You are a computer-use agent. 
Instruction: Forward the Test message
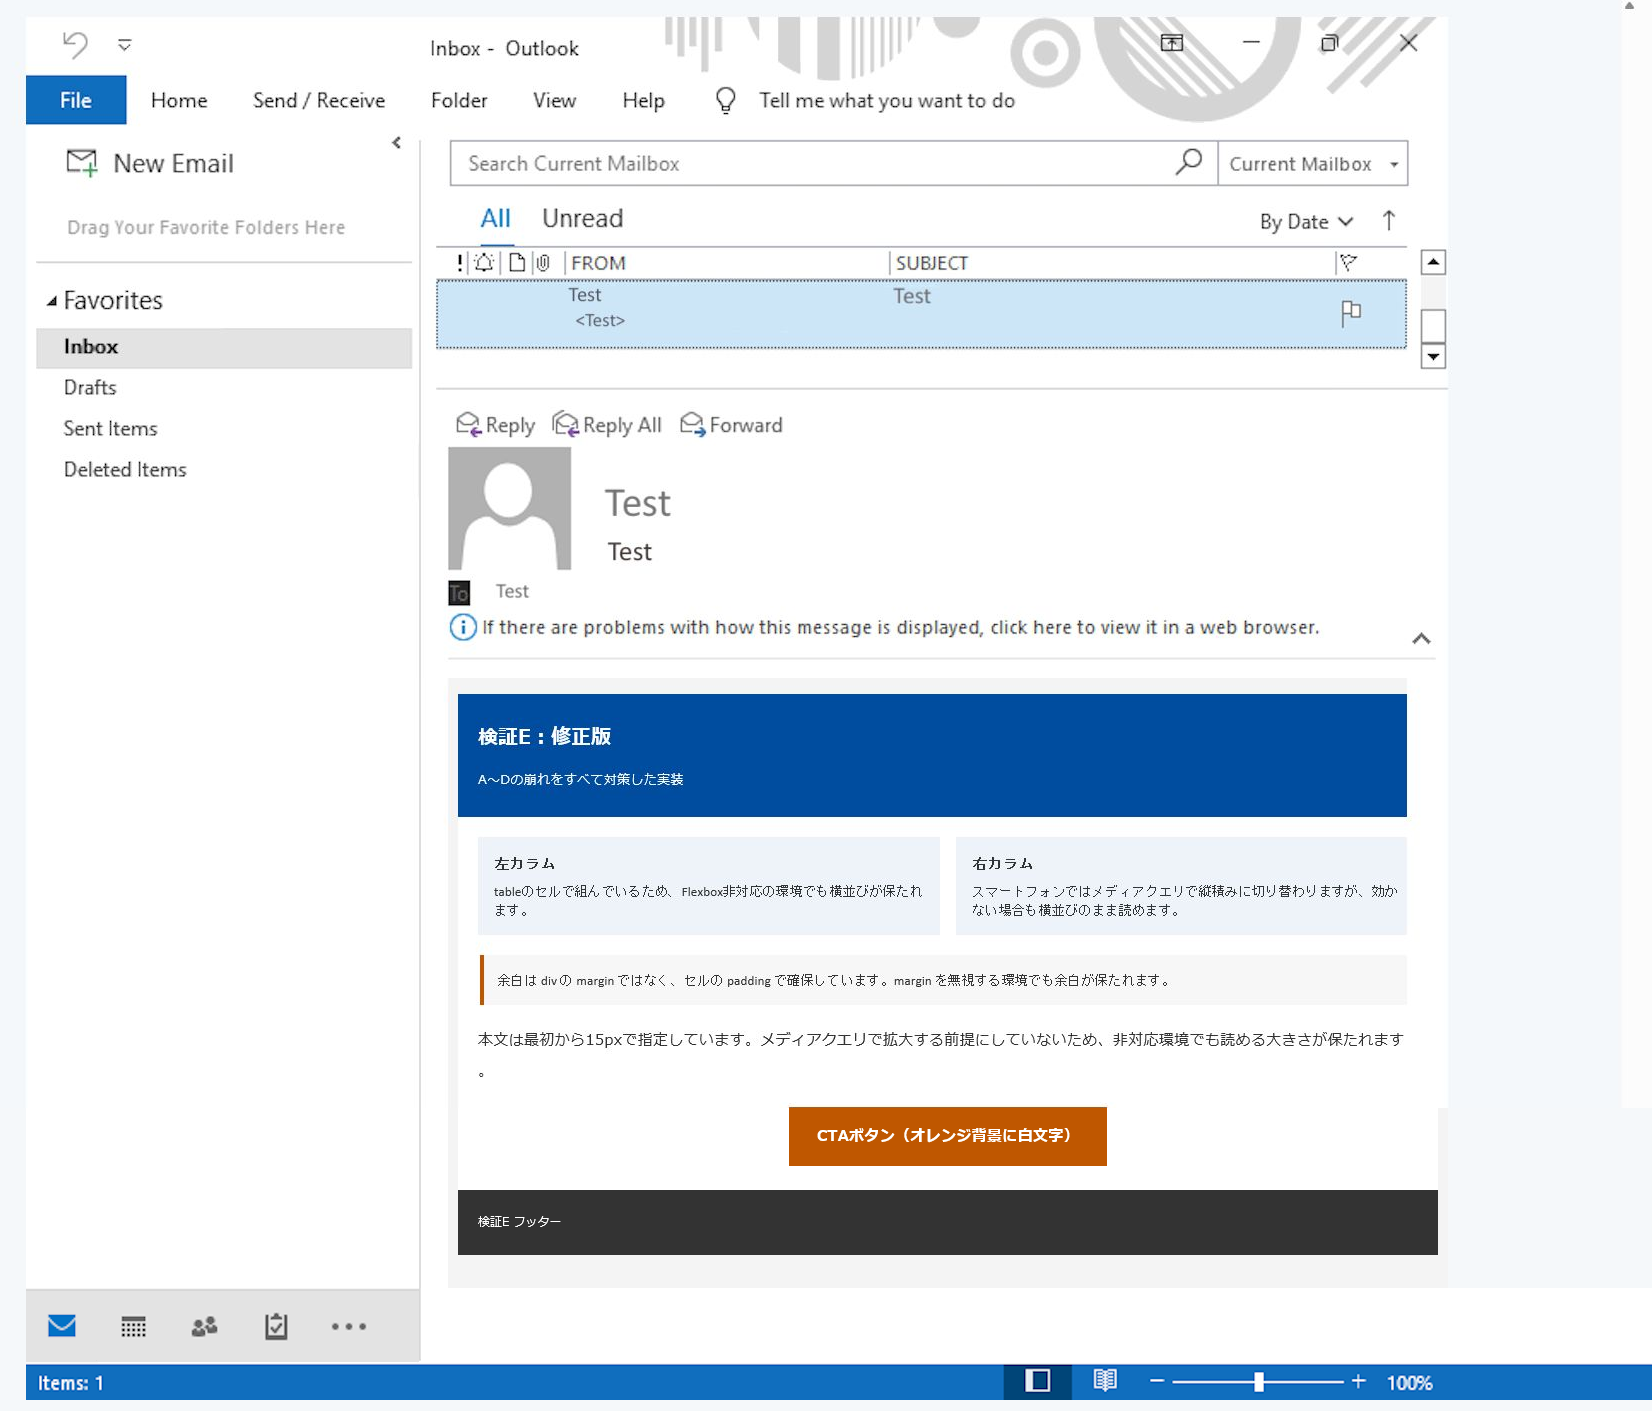click(x=731, y=425)
